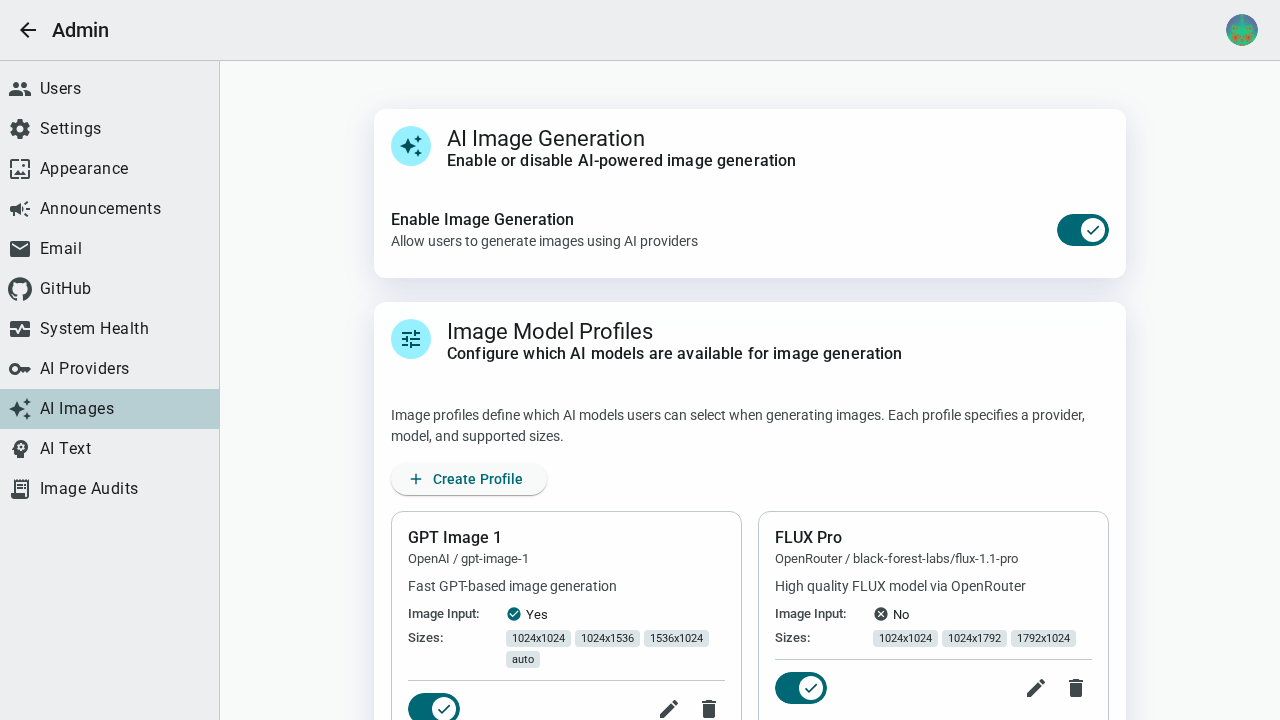This screenshot has width=1280, height=720.
Task: Click the AI Image Generation sparkle icon
Action: coord(411,146)
